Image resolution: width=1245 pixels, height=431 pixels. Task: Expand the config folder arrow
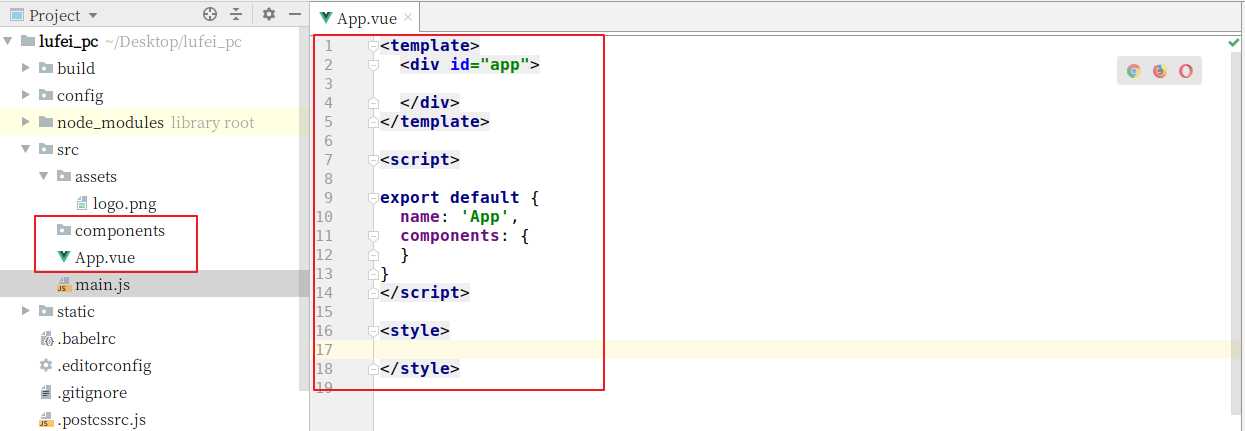click(x=27, y=96)
